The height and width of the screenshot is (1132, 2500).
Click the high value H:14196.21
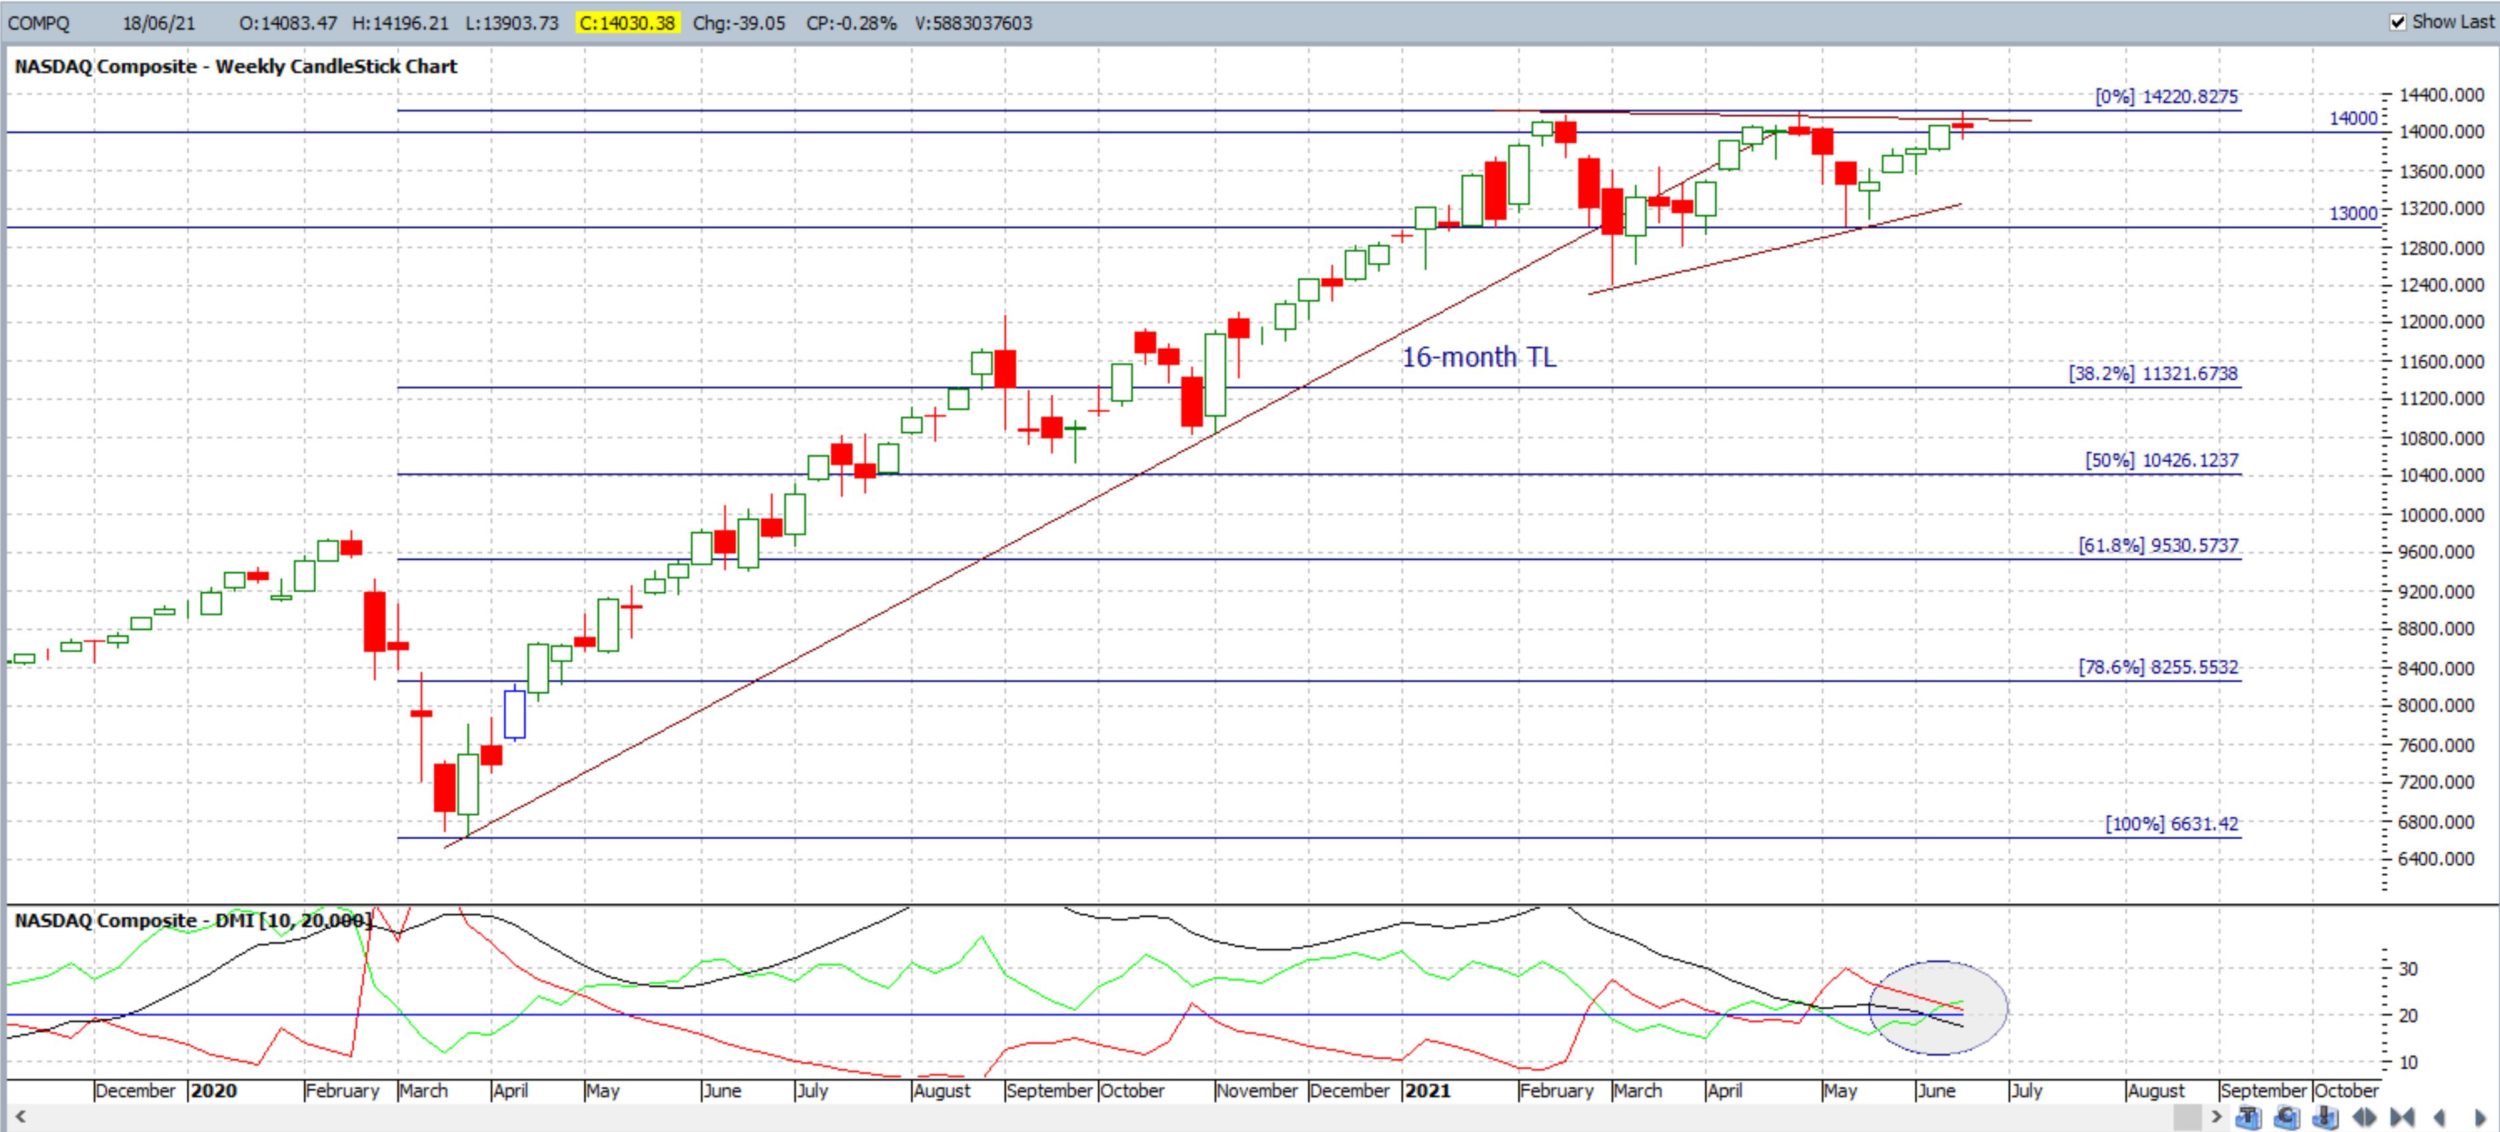tap(400, 22)
